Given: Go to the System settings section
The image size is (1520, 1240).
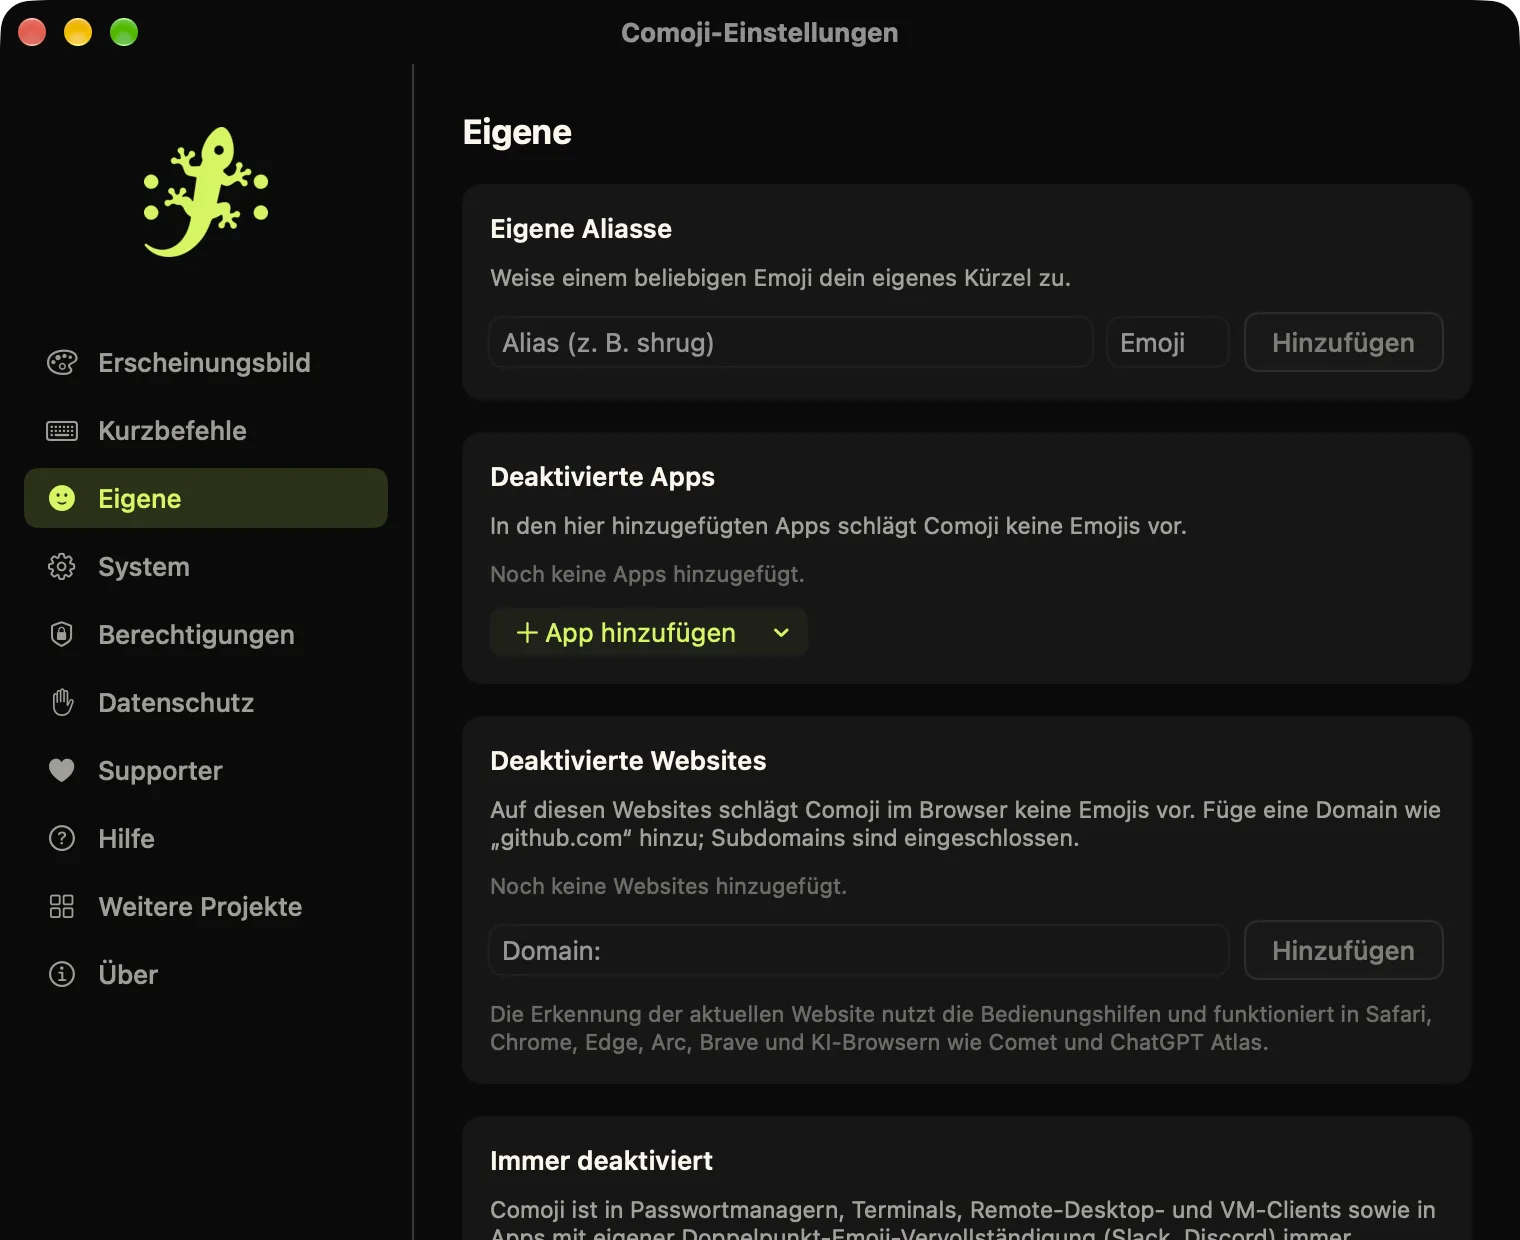Looking at the screenshot, I should [206, 567].
